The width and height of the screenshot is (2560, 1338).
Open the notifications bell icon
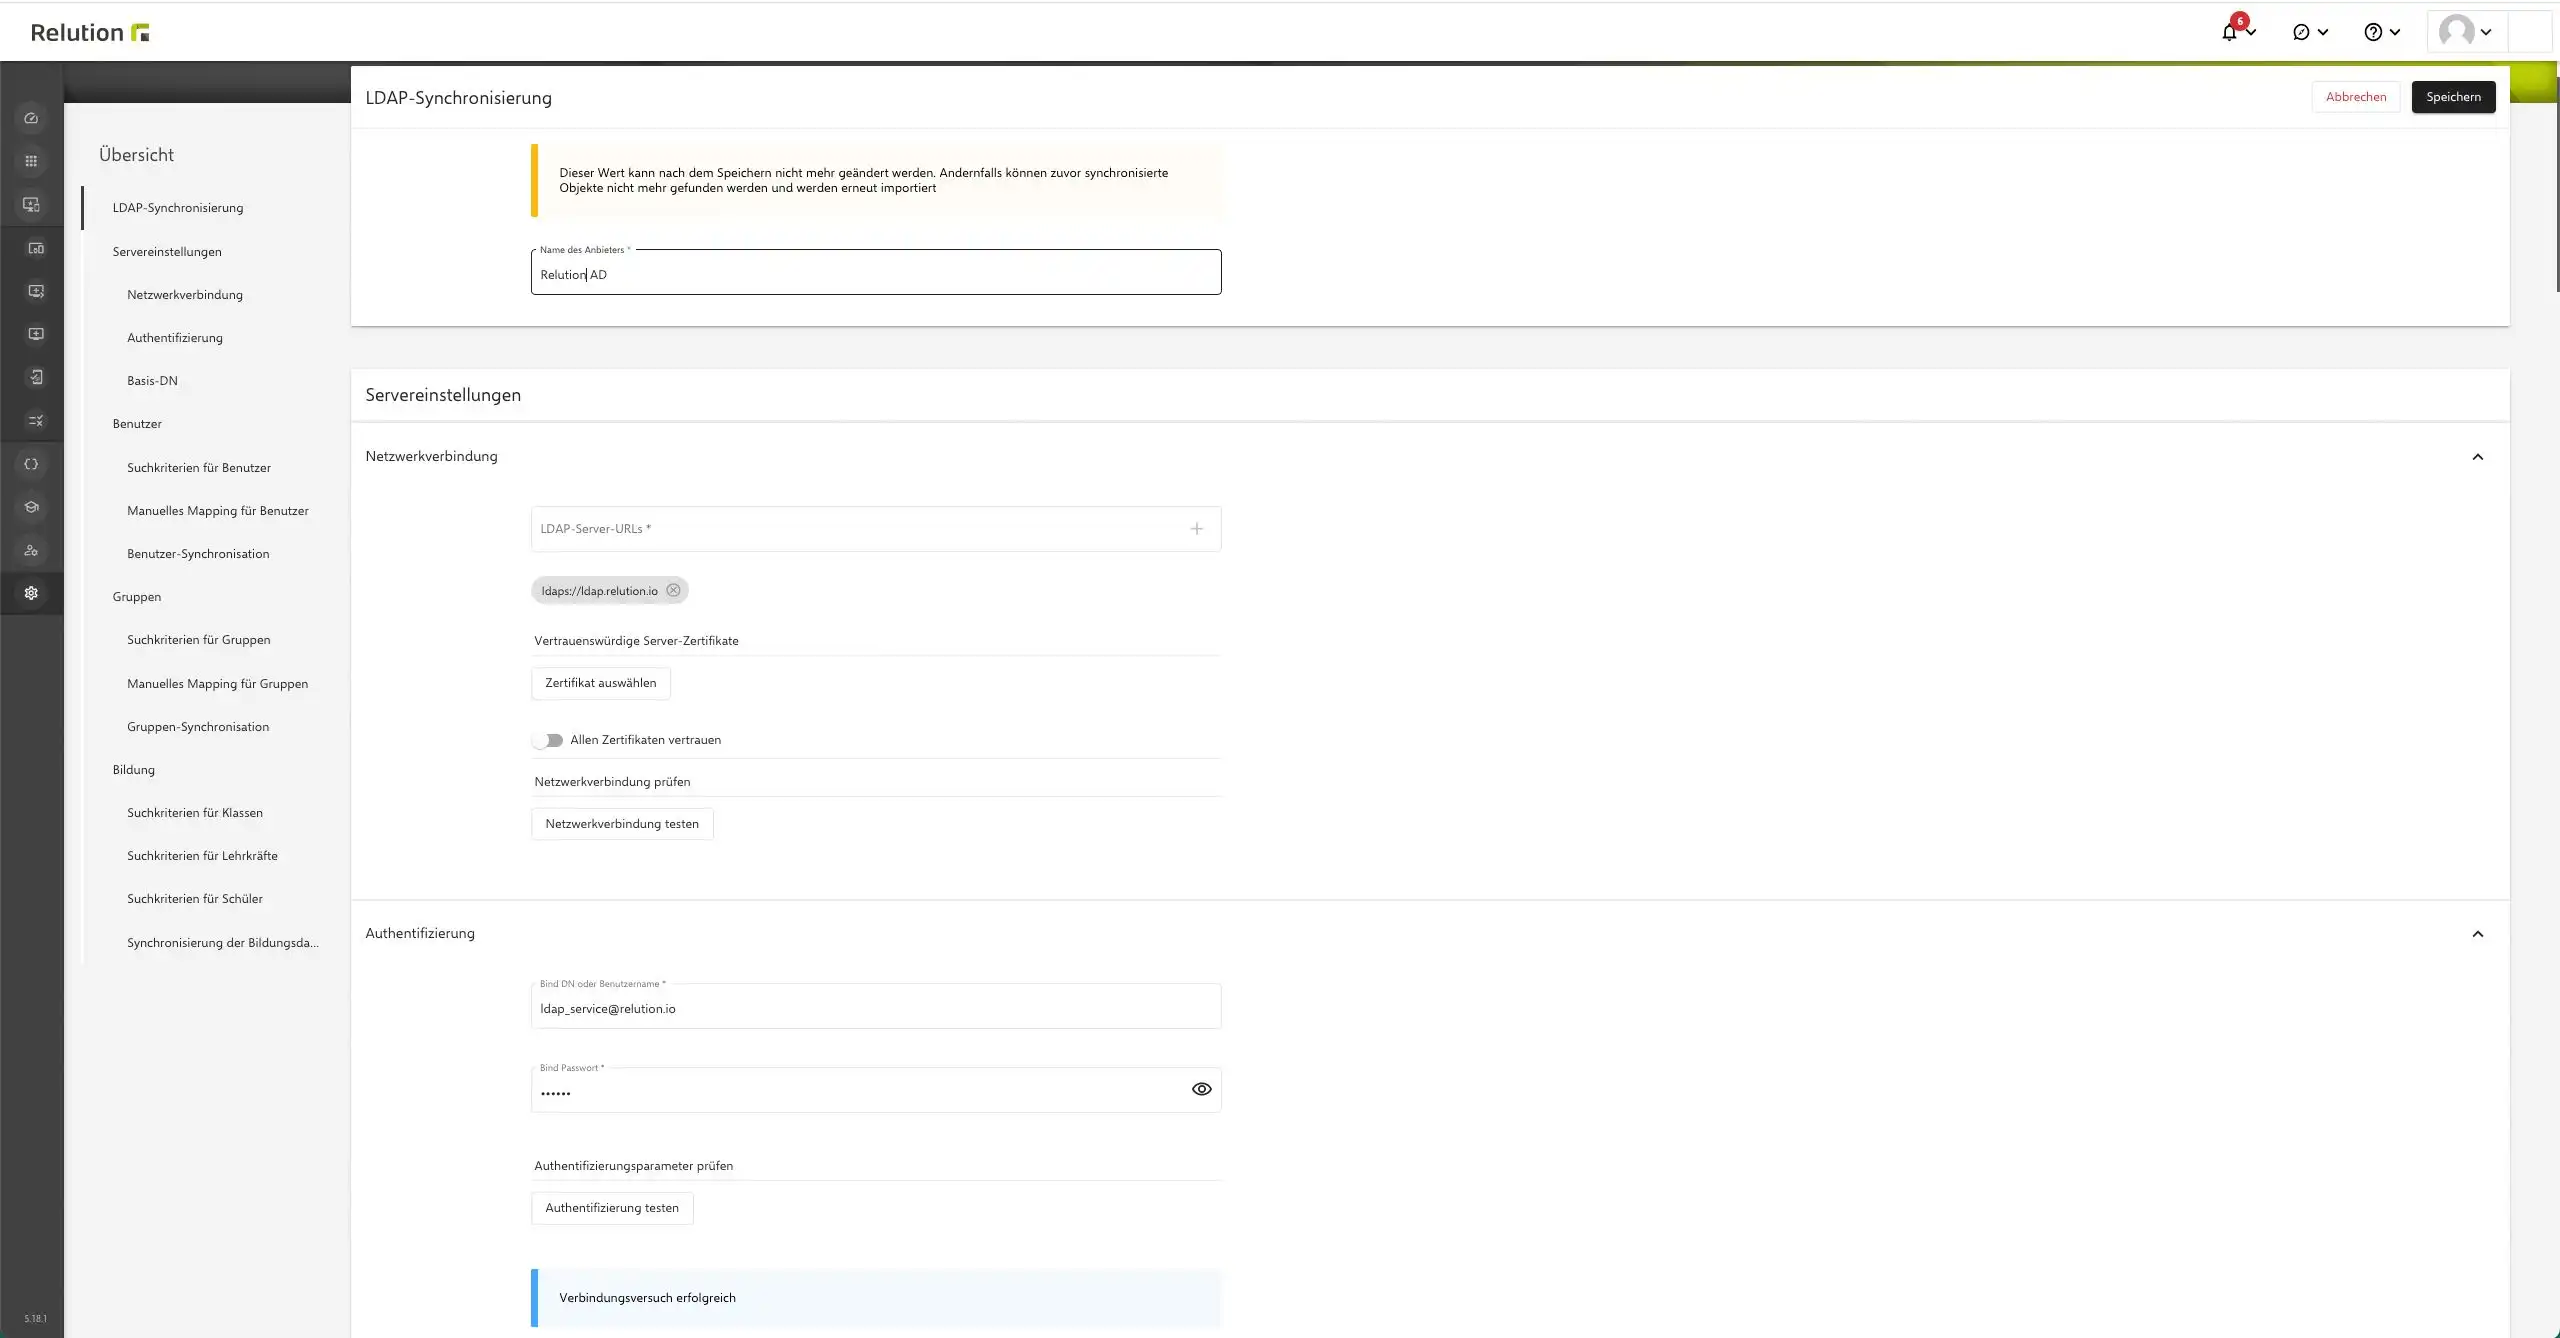(2229, 32)
